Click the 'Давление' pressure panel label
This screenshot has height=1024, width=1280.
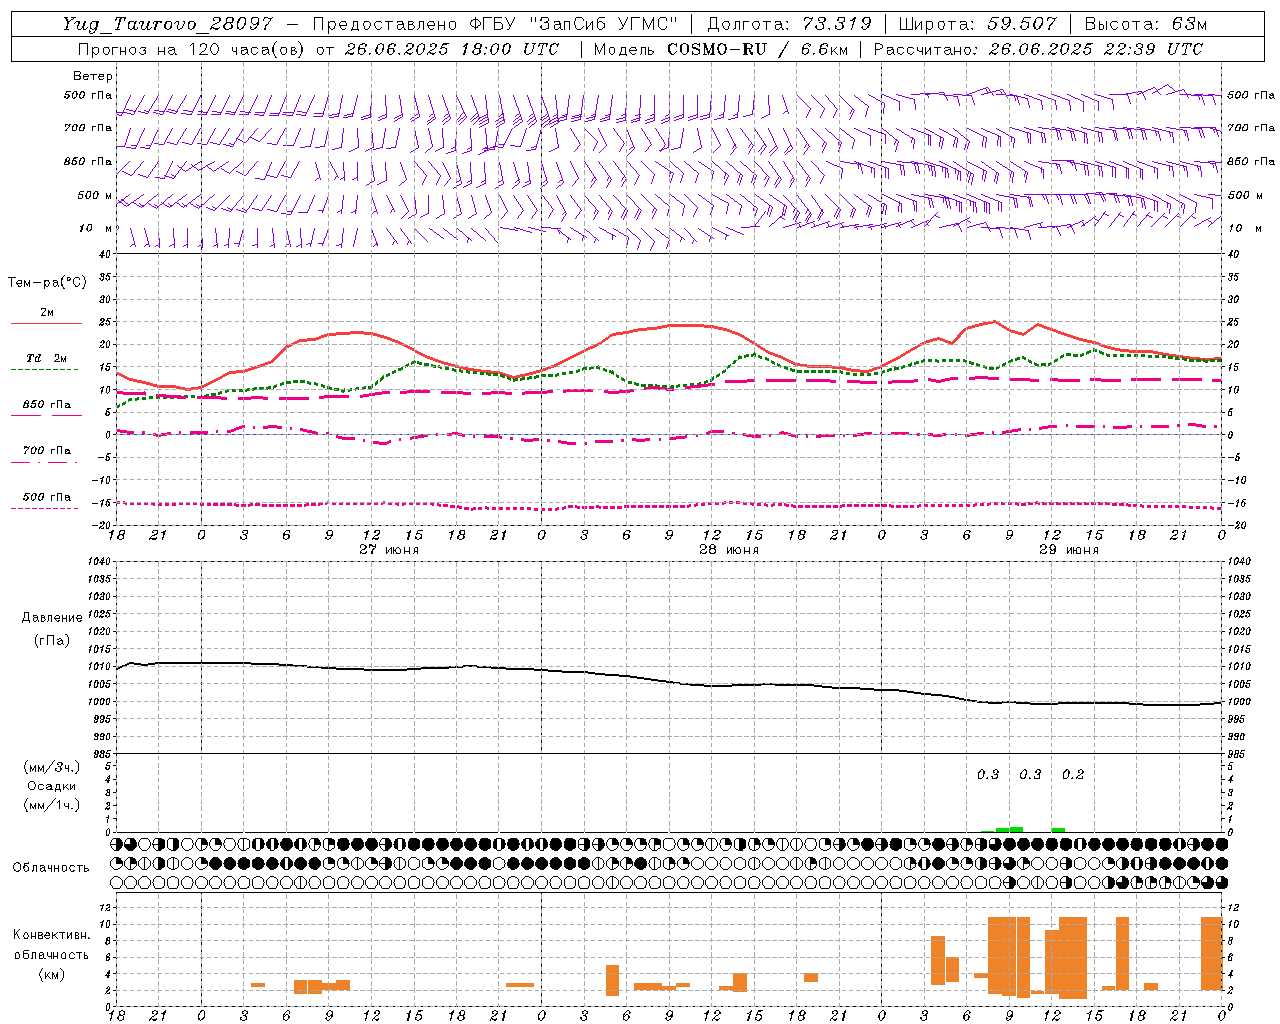[x=52, y=618]
